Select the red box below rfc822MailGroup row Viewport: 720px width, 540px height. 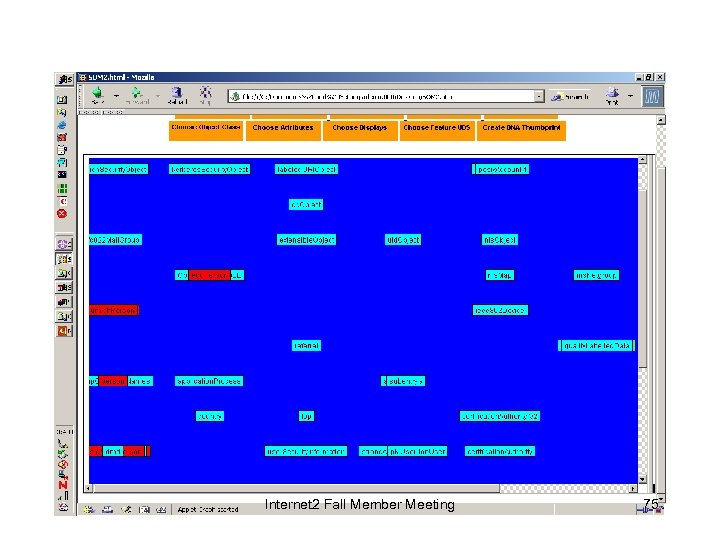(113, 310)
